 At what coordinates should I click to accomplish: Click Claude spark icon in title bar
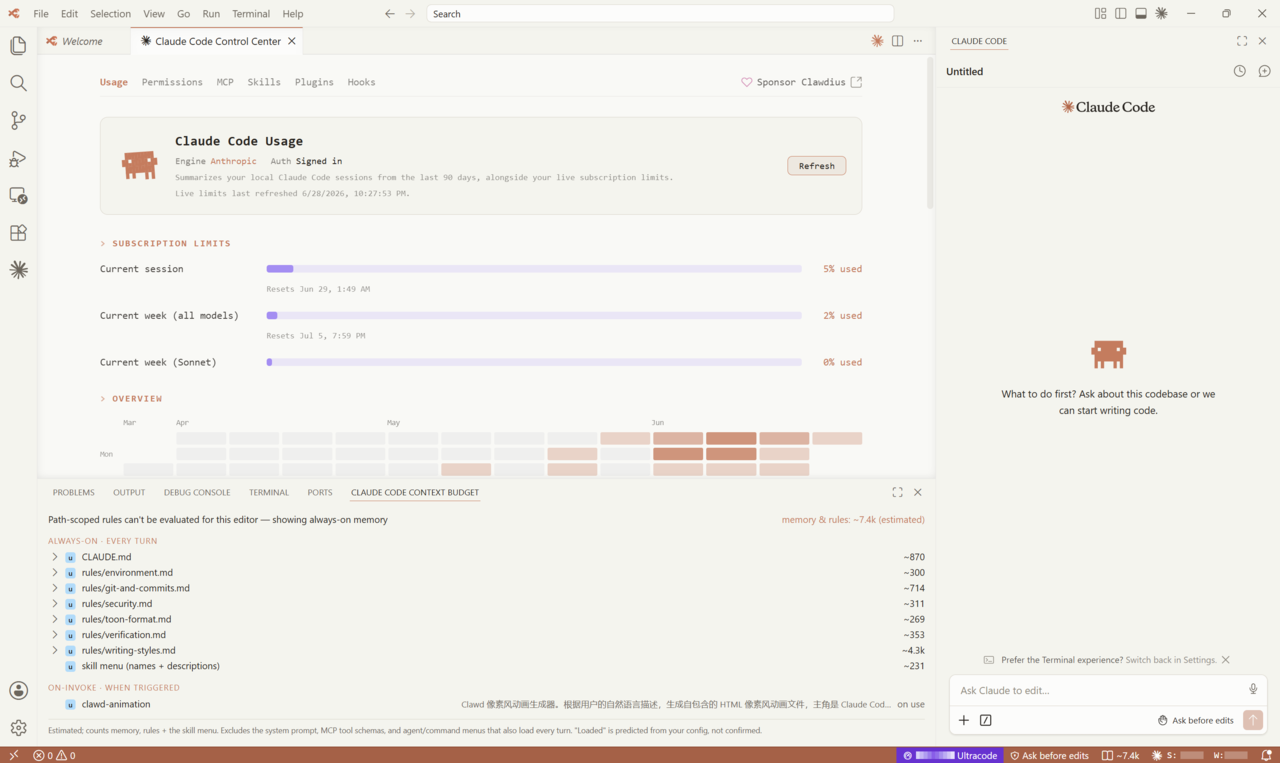[x=1162, y=14]
